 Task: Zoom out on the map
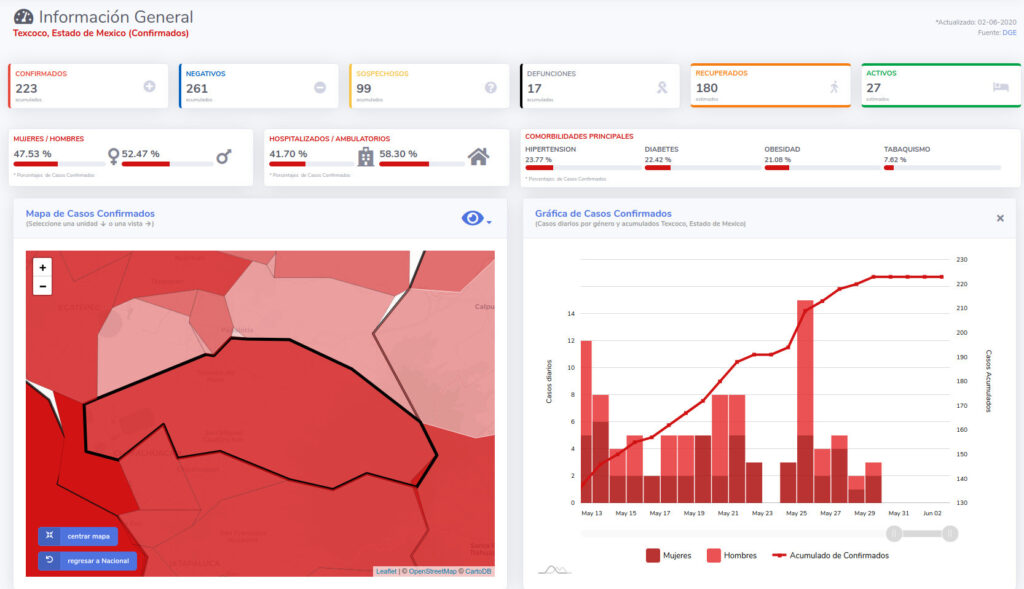42,287
